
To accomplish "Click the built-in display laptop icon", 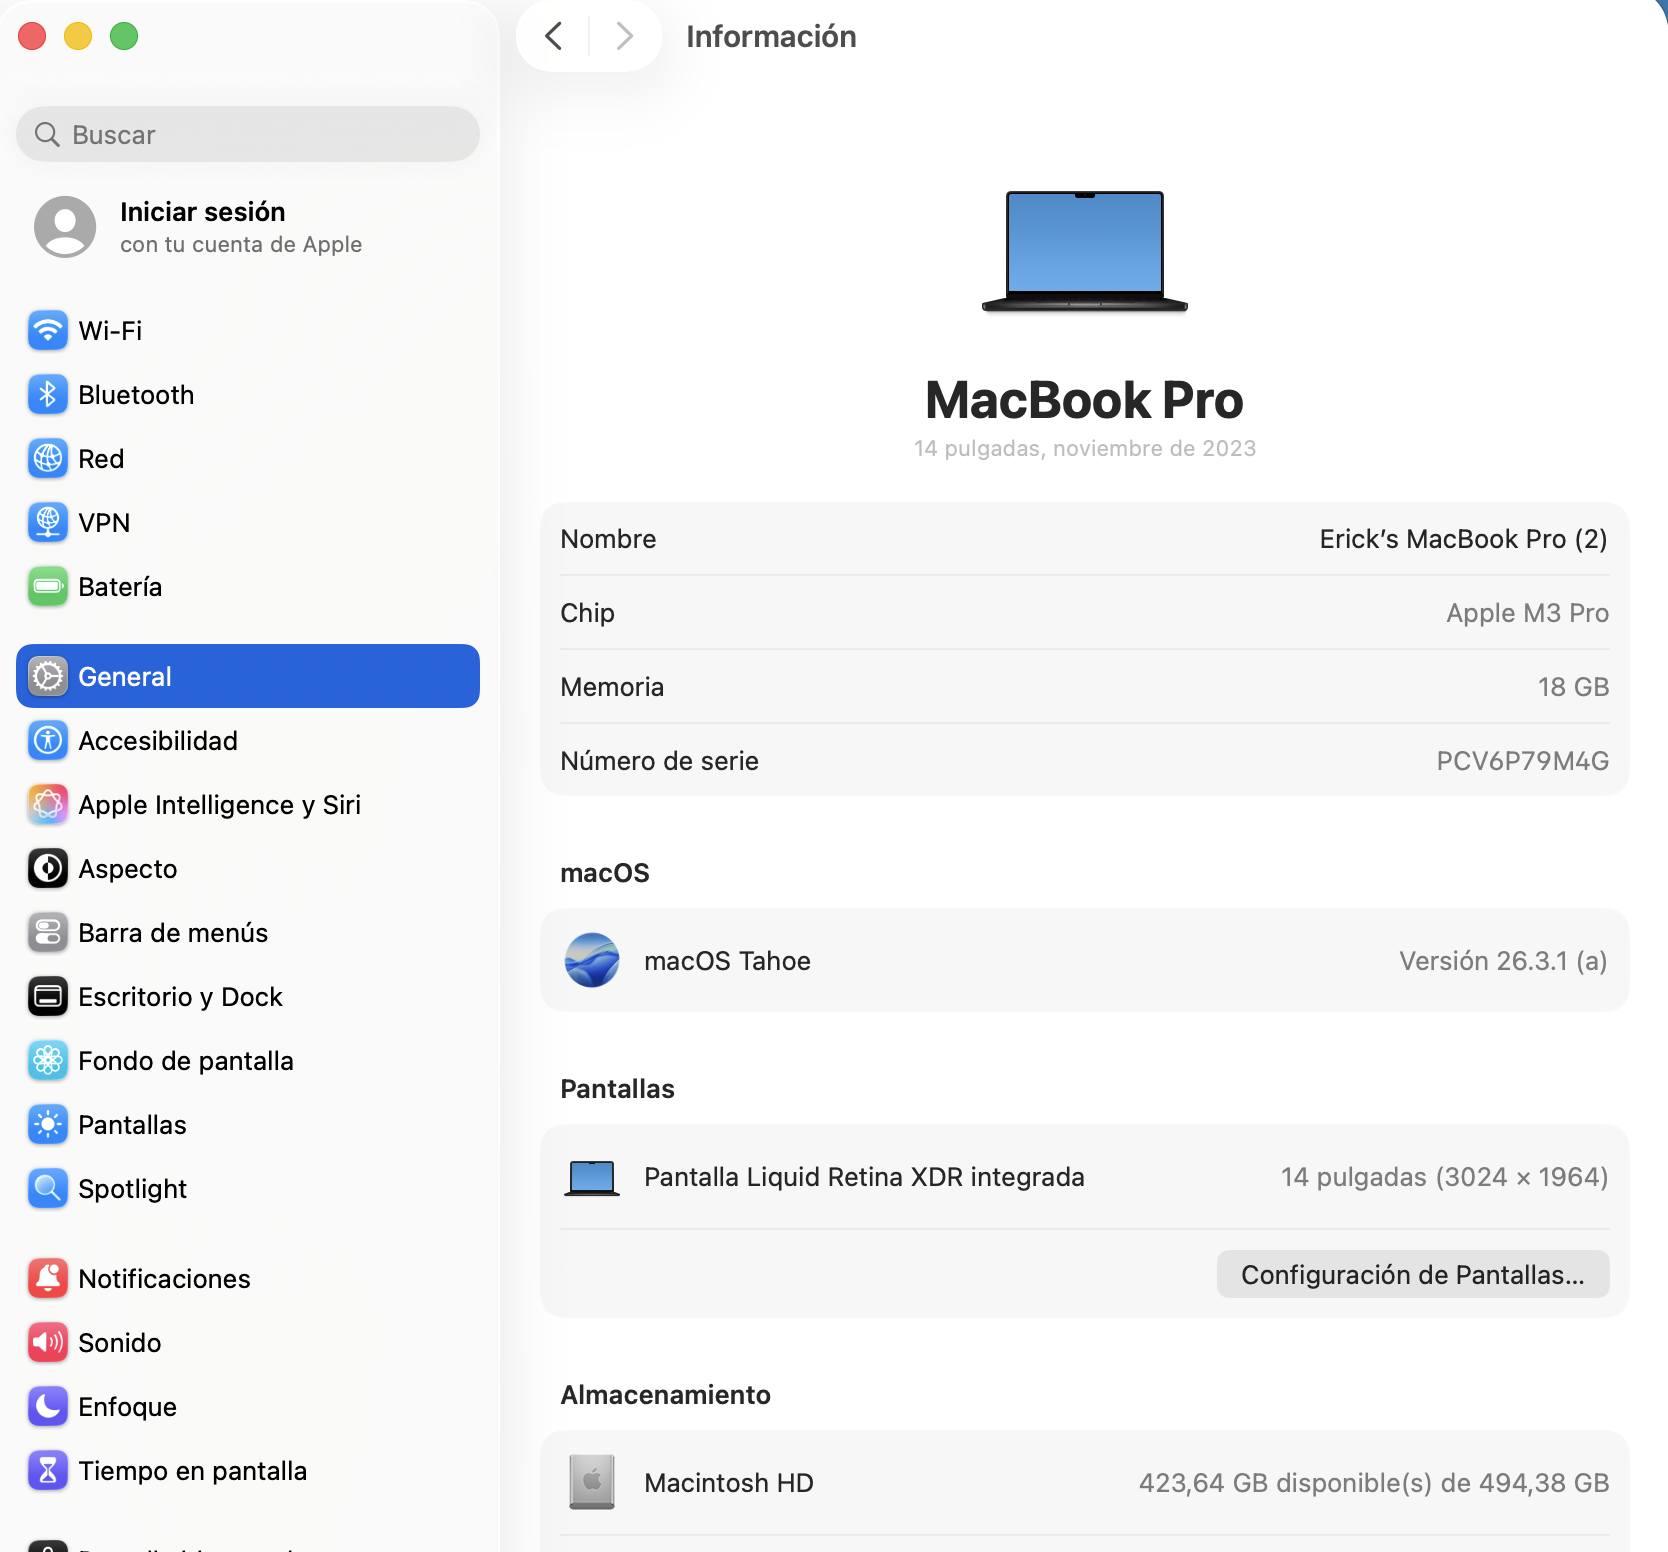I will [592, 1178].
